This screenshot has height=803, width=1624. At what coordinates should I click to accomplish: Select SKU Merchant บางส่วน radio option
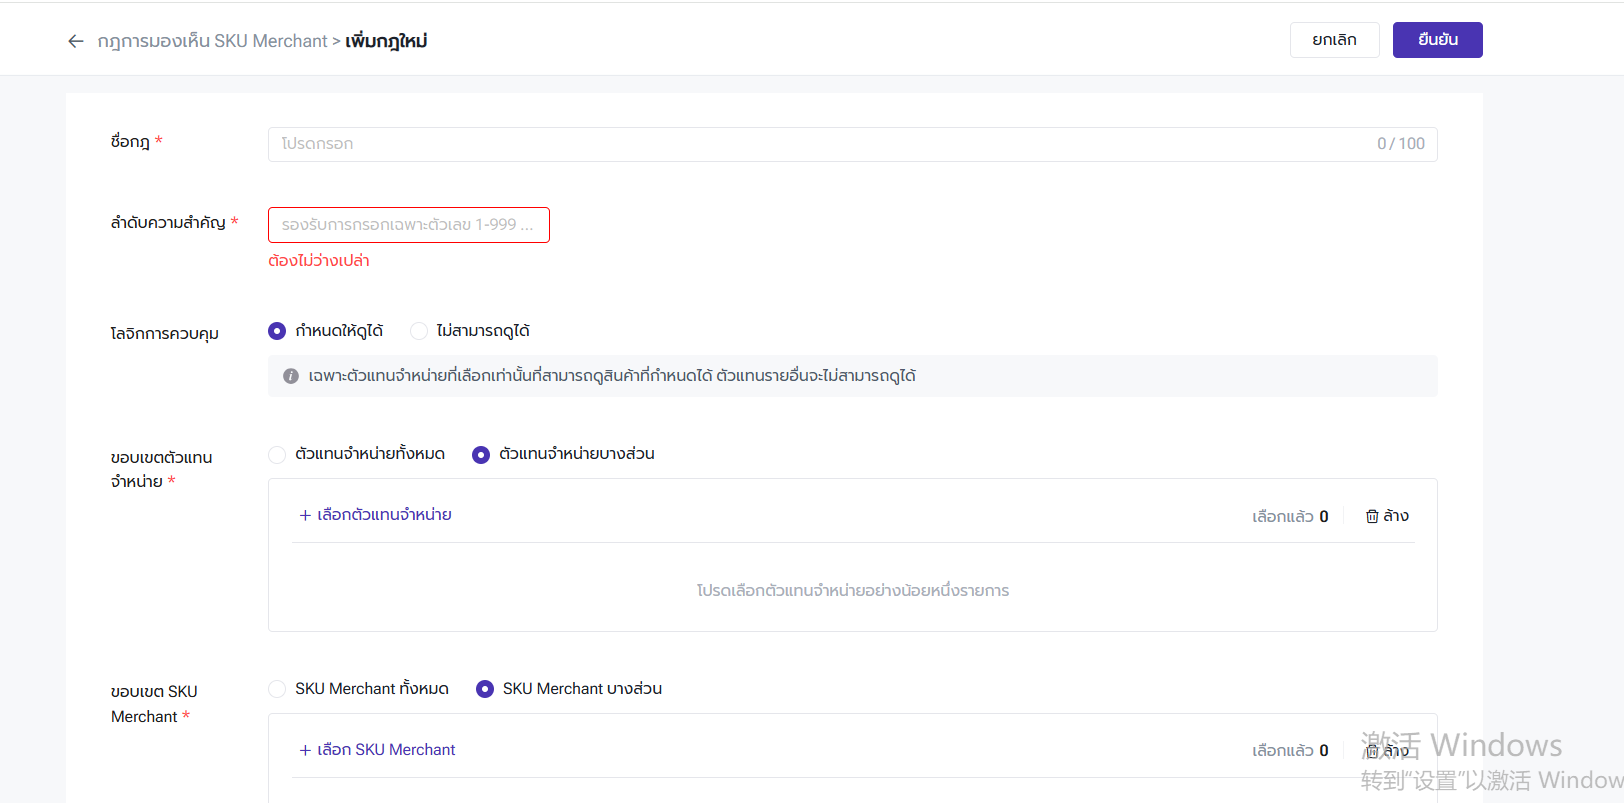[485, 689]
